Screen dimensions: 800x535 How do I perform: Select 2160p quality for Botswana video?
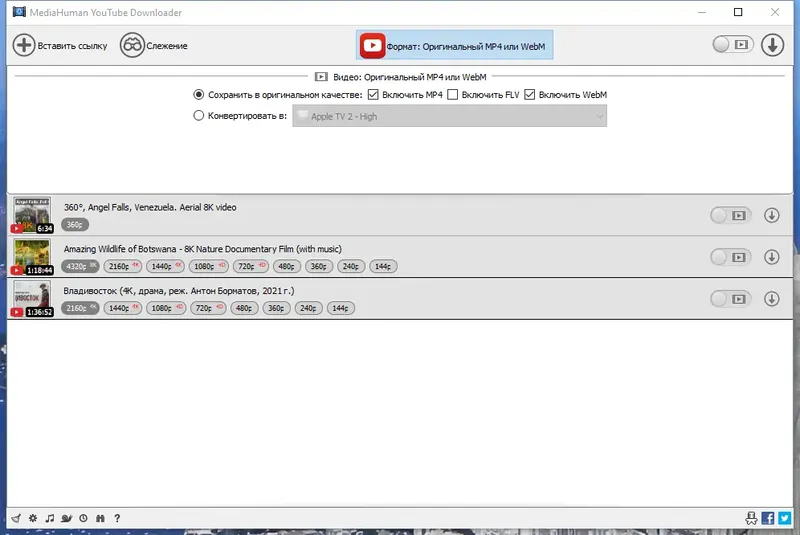[x=122, y=266]
